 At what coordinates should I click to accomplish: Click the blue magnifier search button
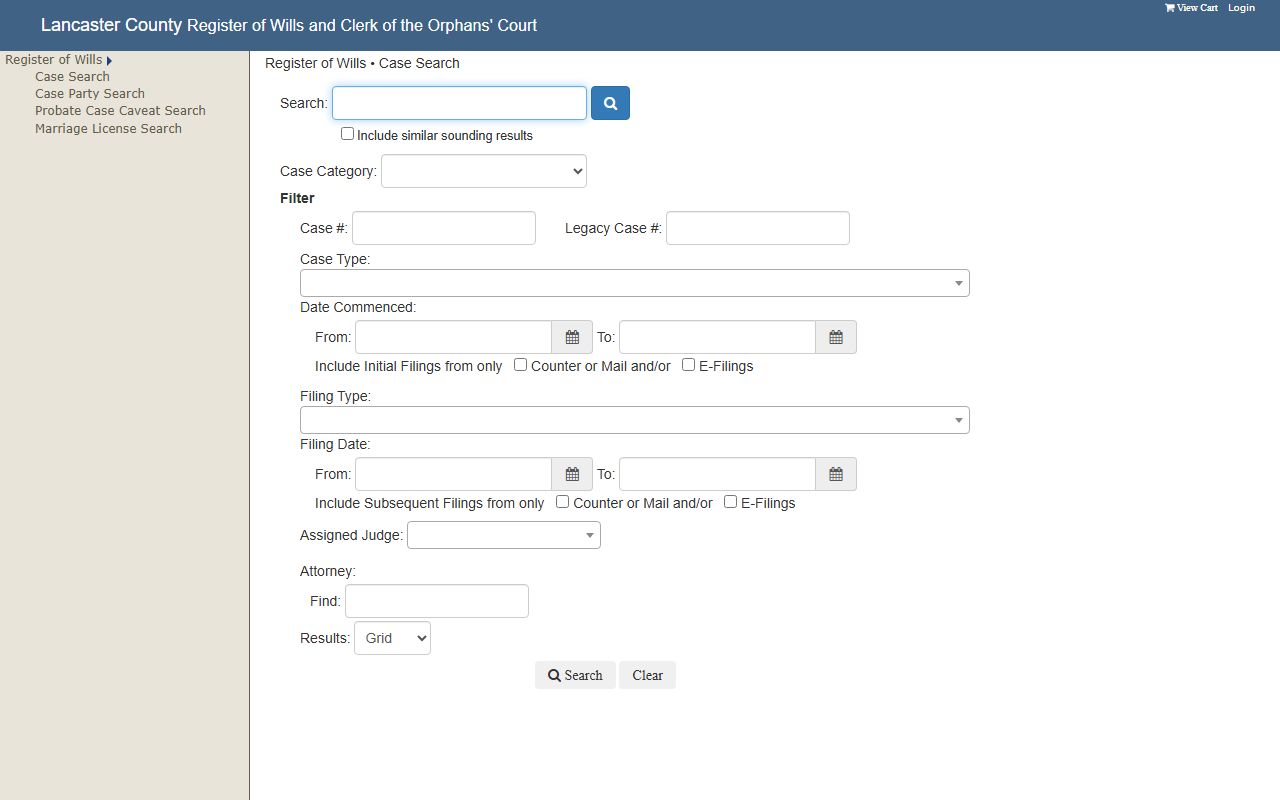(x=610, y=103)
